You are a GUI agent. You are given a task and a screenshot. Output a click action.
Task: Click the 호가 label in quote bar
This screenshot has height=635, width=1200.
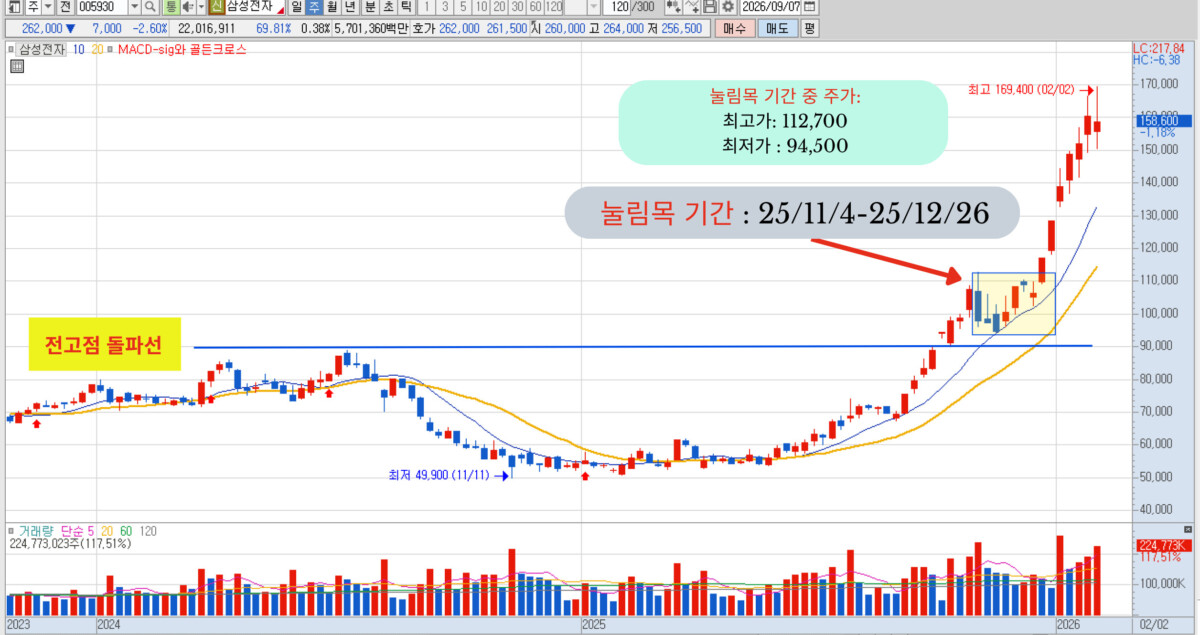tap(423, 28)
